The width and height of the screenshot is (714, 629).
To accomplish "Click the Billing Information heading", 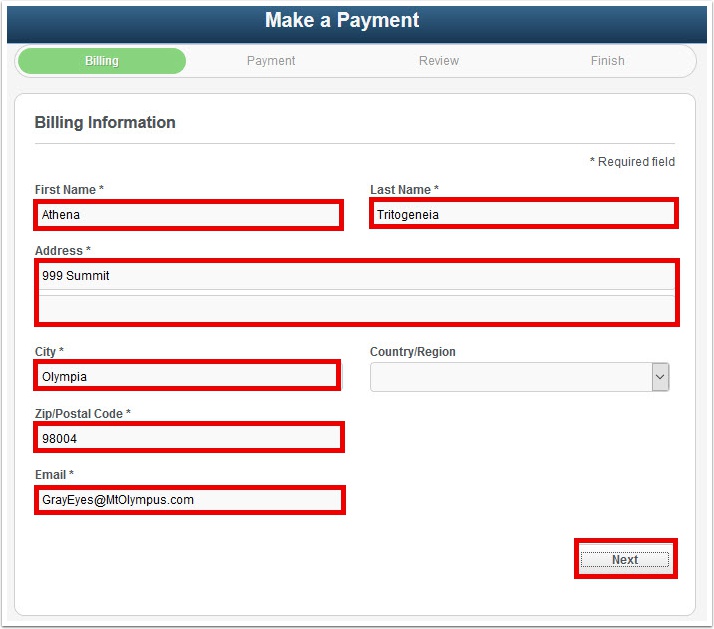I will (x=105, y=123).
